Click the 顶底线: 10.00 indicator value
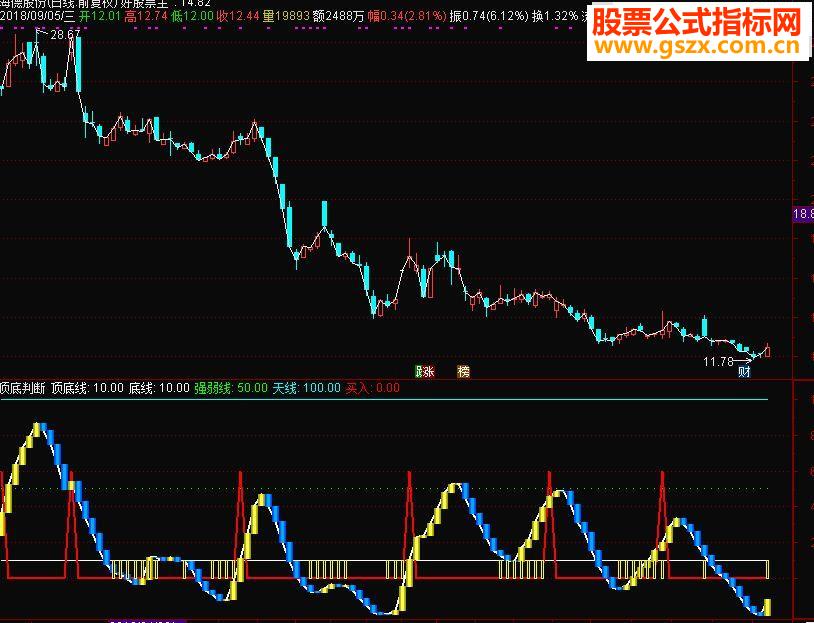The width and height of the screenshot is (814, 623). point(87,388)
